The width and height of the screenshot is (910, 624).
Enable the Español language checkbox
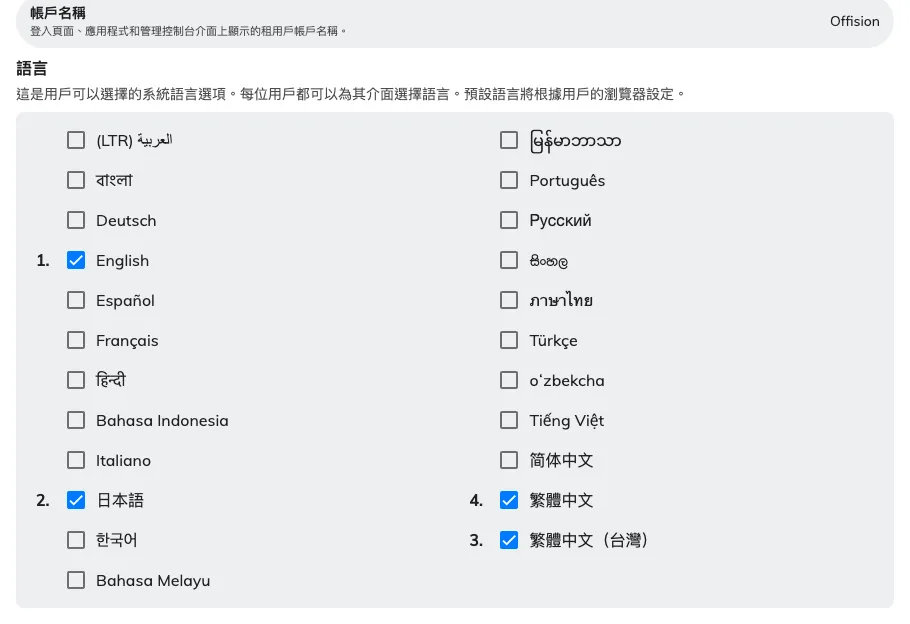click(x=76, y=300)
